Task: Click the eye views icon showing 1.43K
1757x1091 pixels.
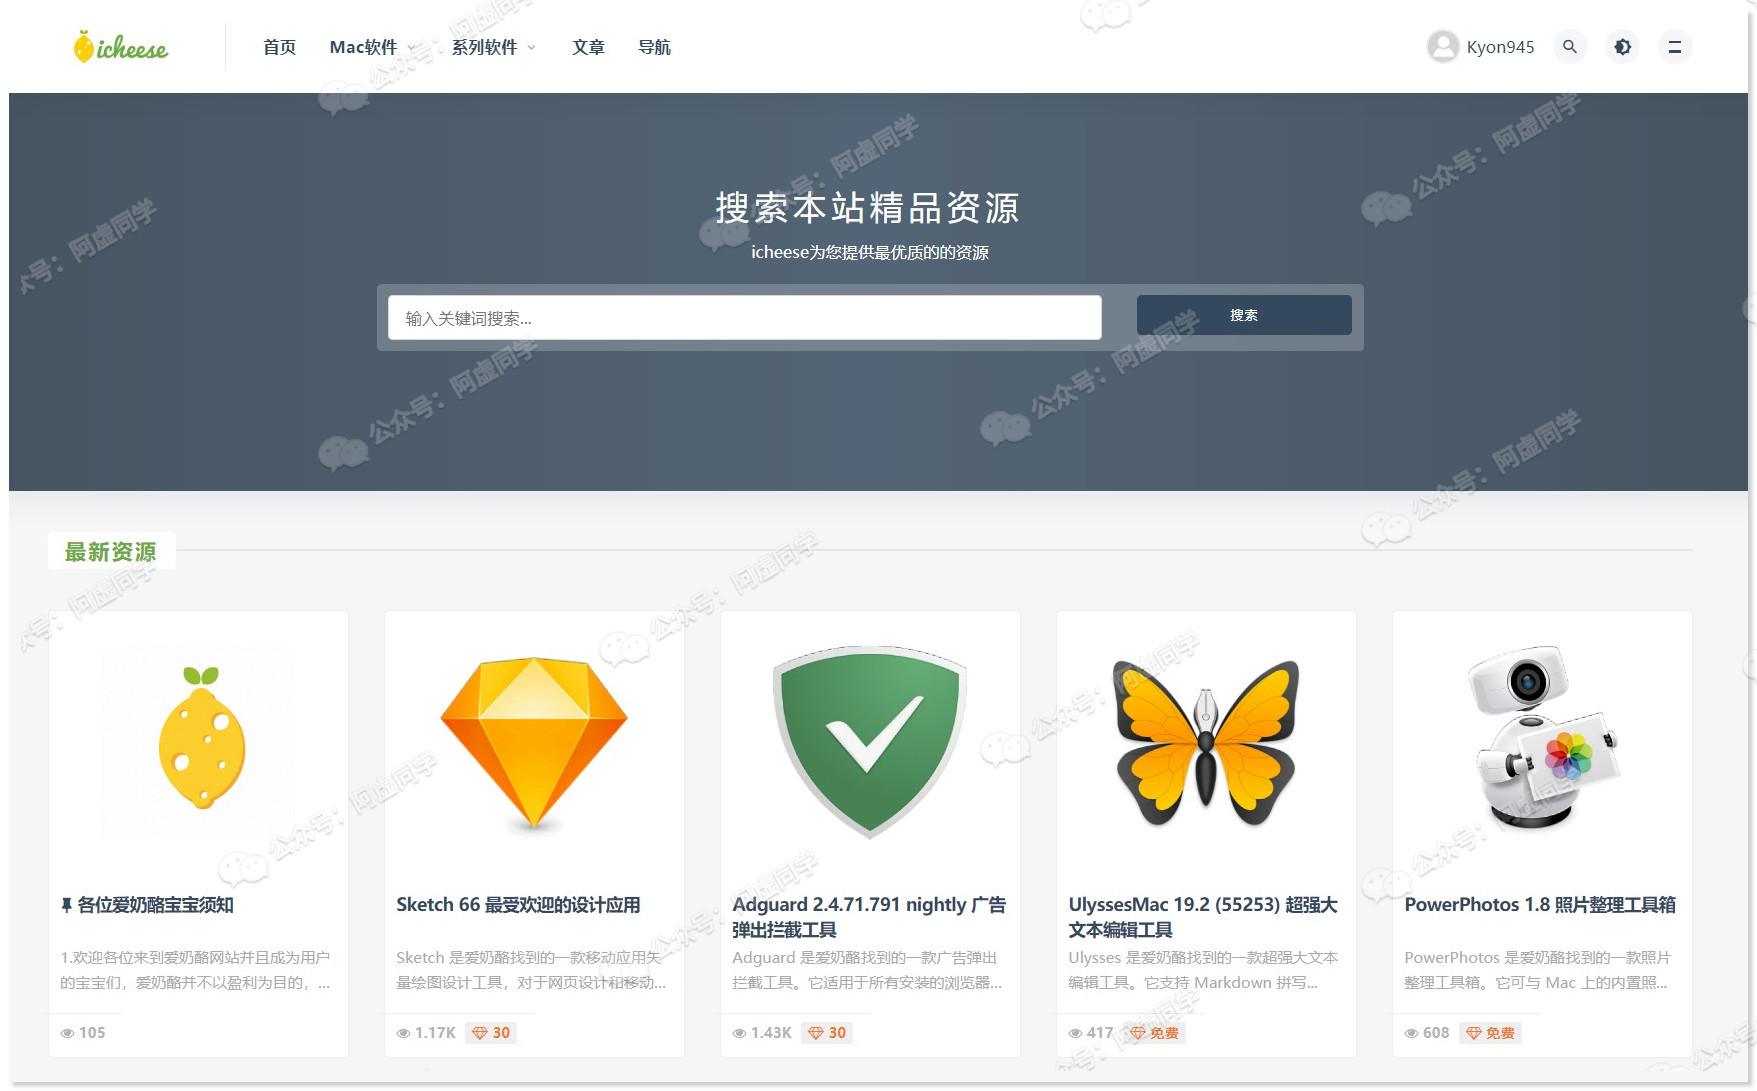Action: coord(739,1033)
